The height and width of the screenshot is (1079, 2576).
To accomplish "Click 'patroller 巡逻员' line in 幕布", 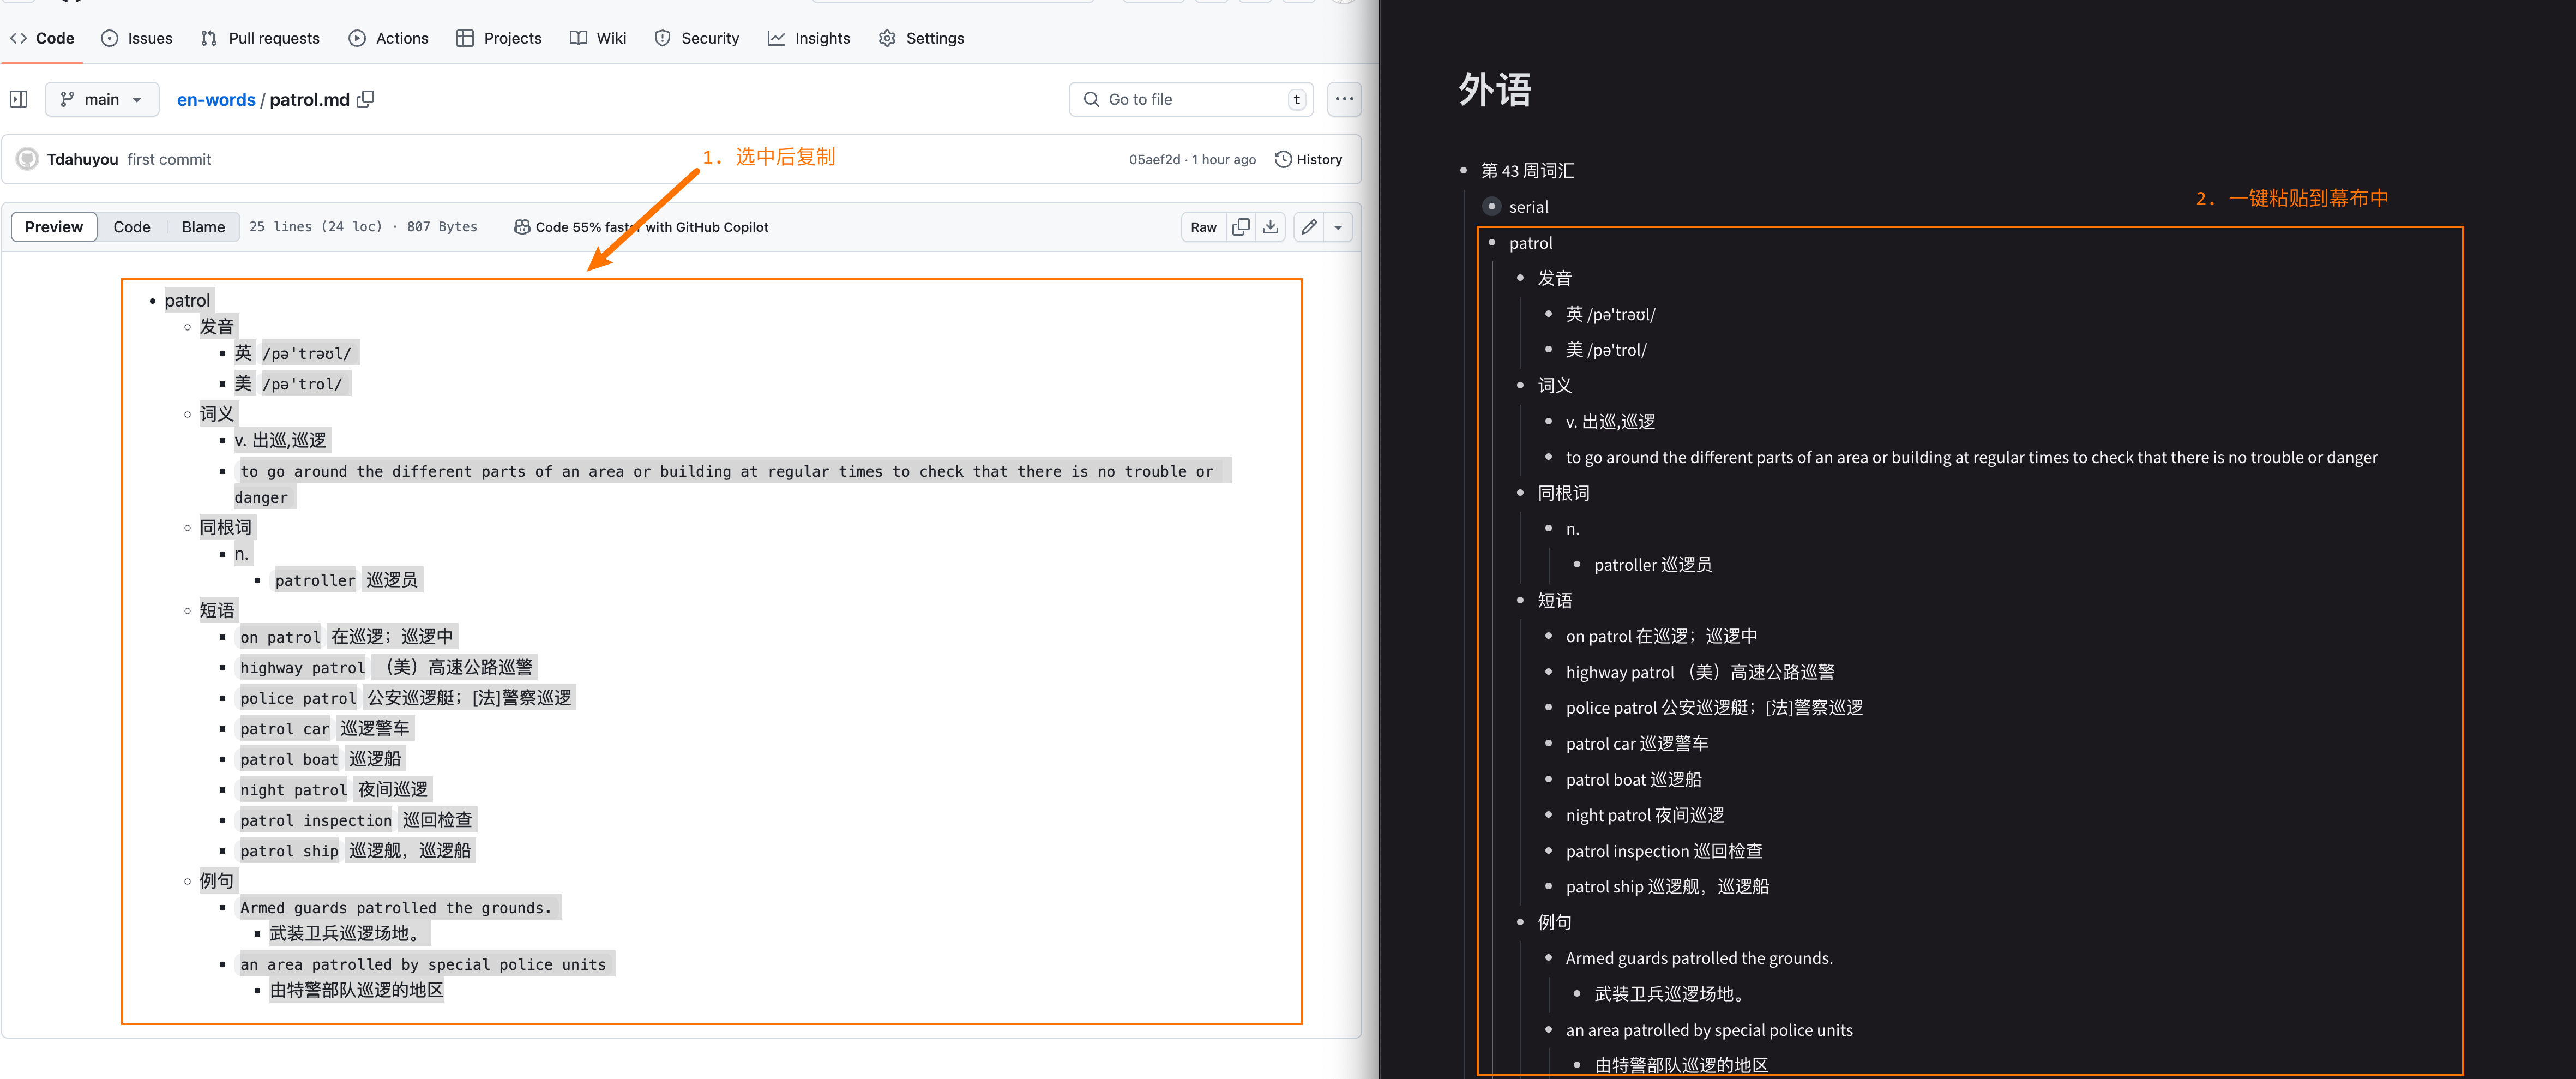I will tap(1653, 565).
